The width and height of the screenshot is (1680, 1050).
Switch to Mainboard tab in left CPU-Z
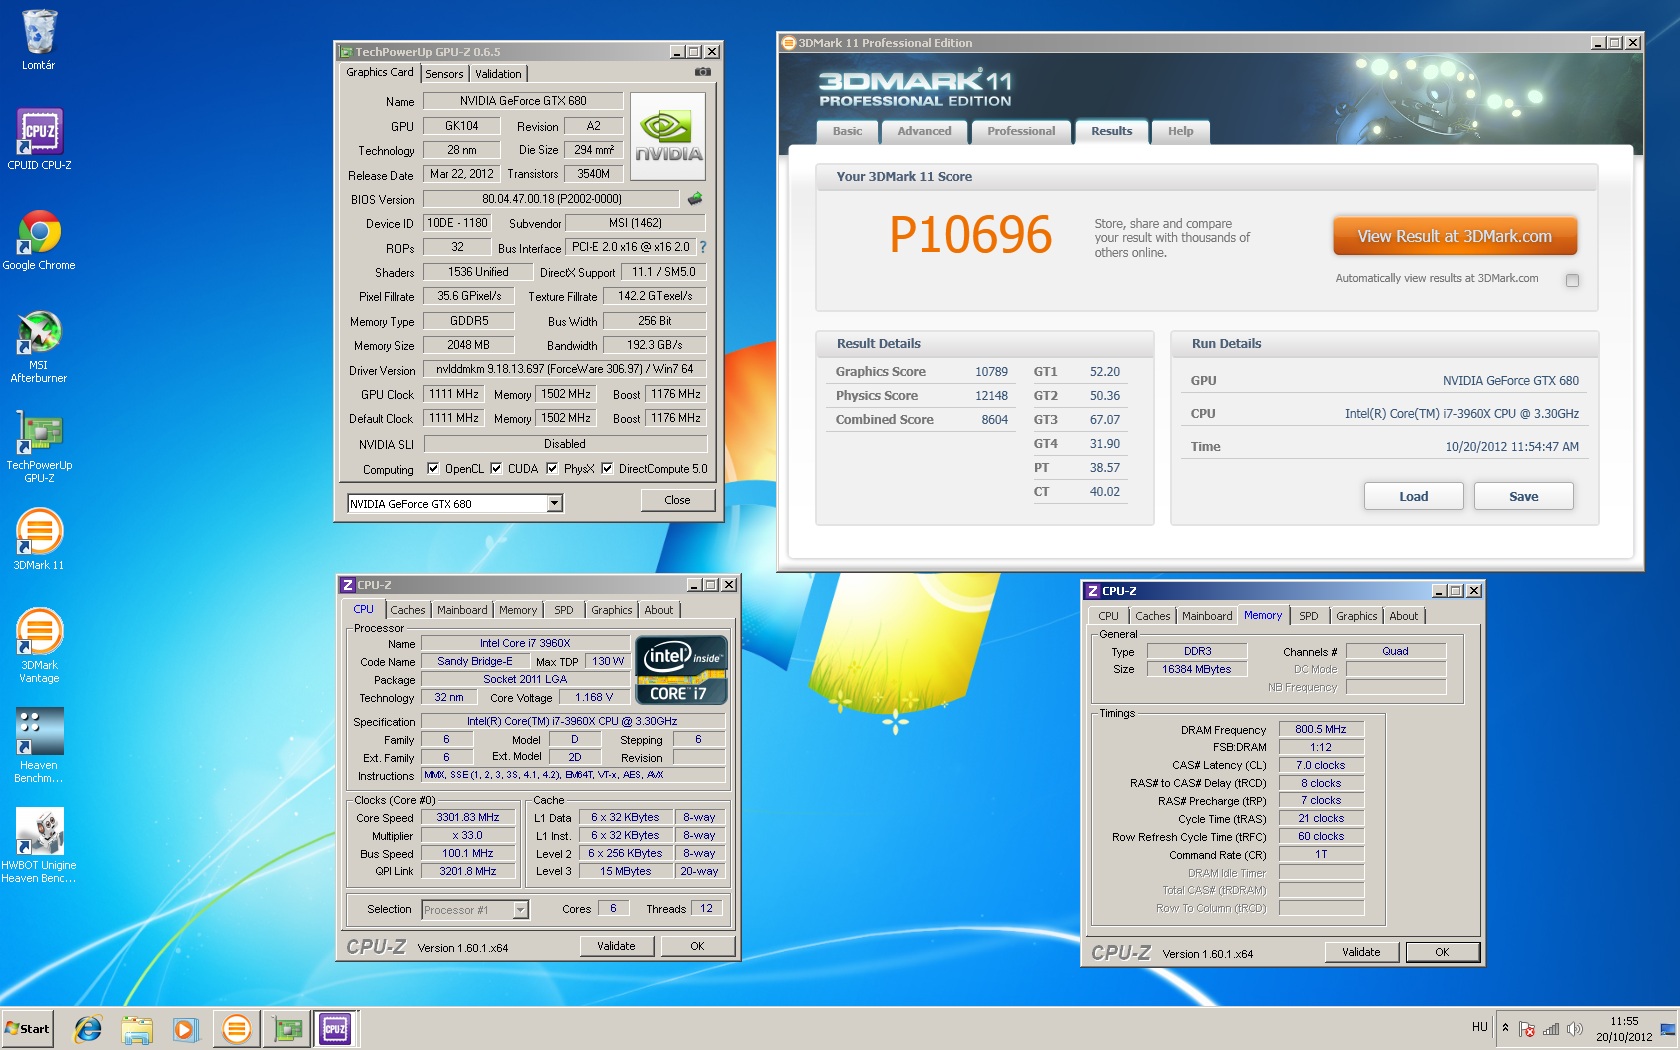pyautogui.click(x=462, y=610)
